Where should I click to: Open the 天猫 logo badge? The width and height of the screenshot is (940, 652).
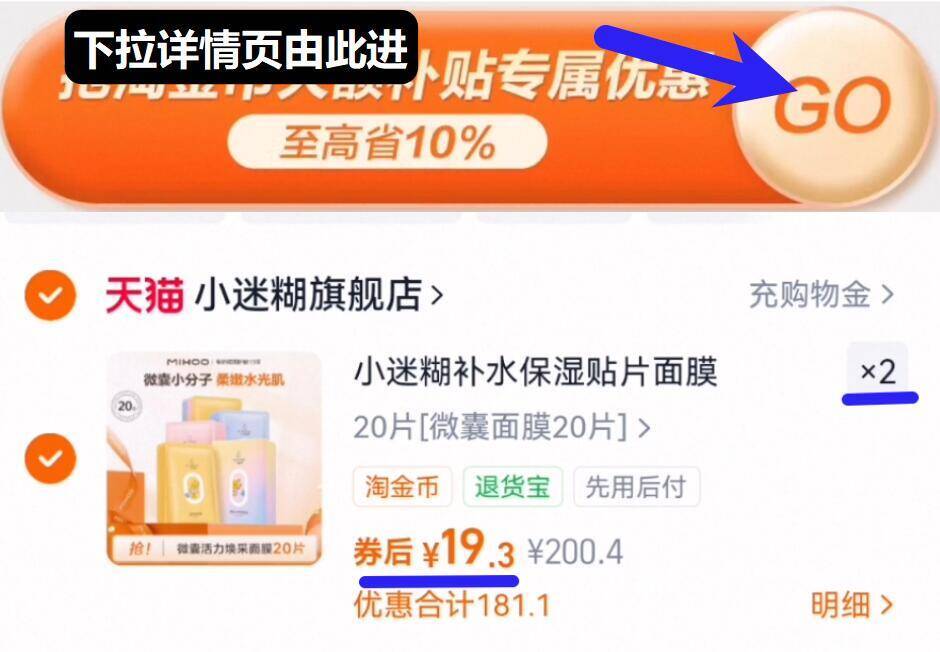144,295
